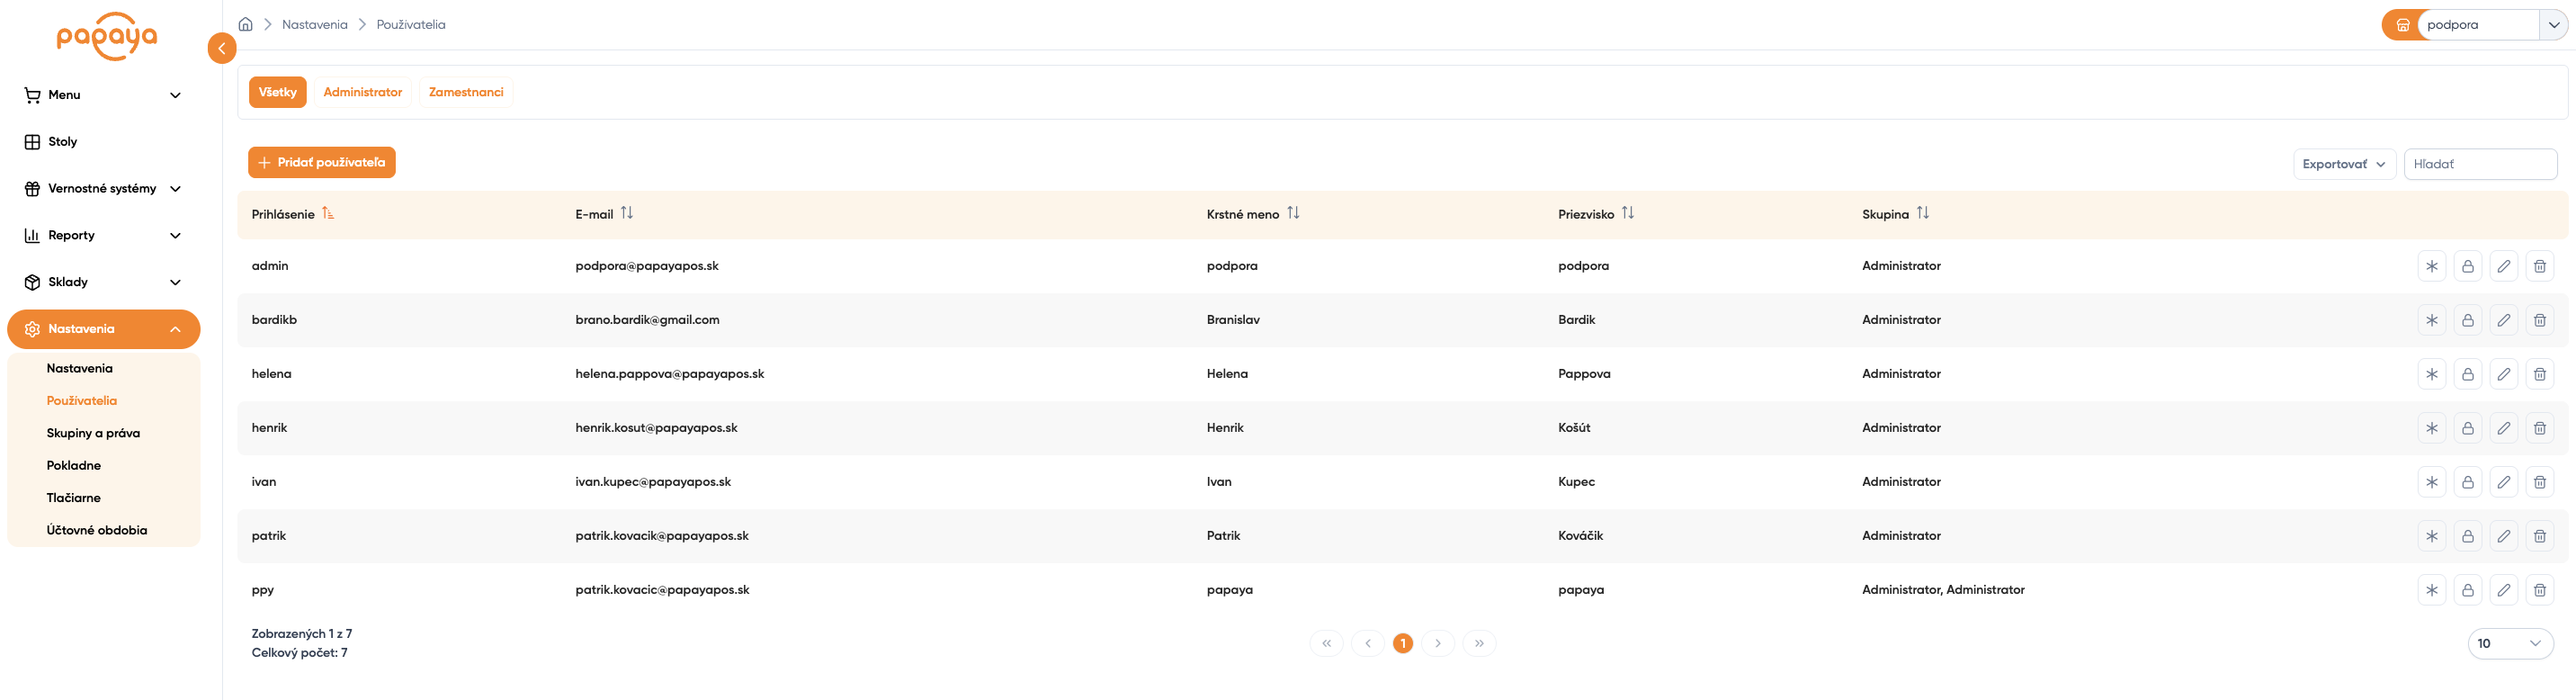Delete the admin user with trash icon

tap(2539, 266)
